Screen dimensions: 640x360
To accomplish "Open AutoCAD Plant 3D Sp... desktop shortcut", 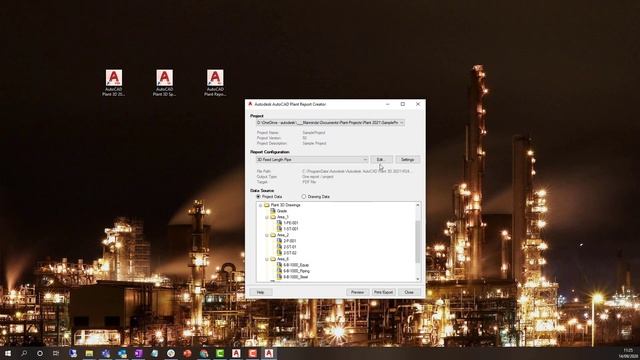I will 164,82.
